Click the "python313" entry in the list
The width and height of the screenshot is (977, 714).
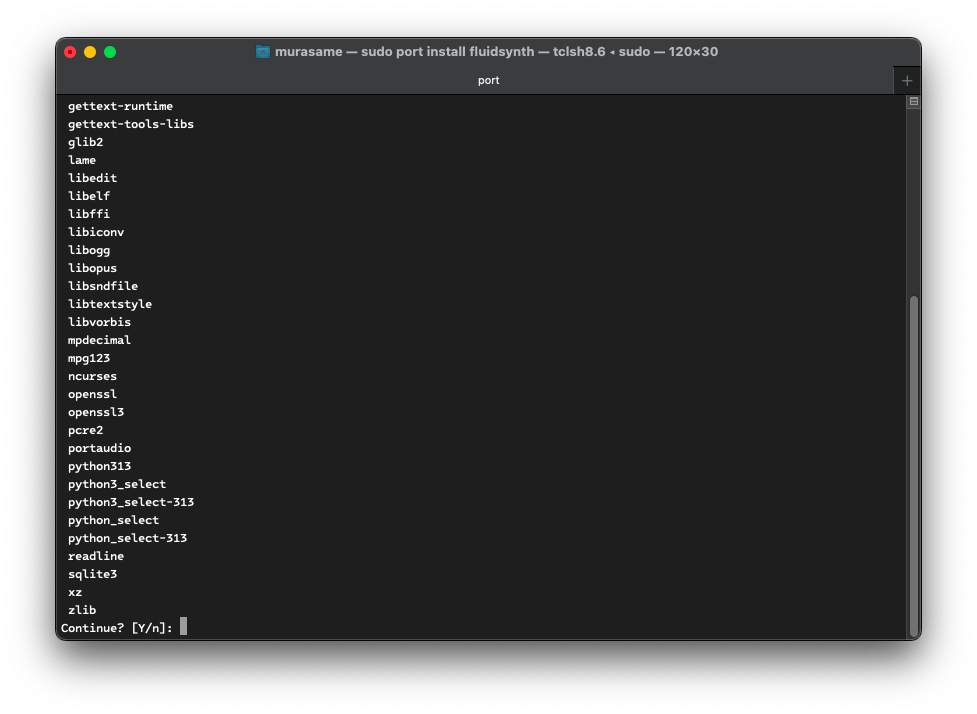click(99, 466)
